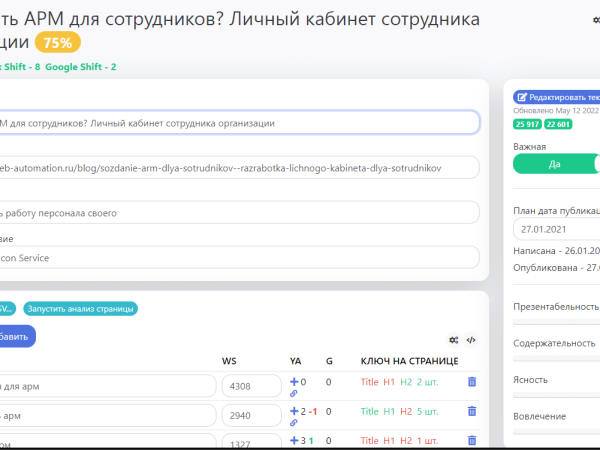Click the blue Добавить button

(x=16, y=337)
